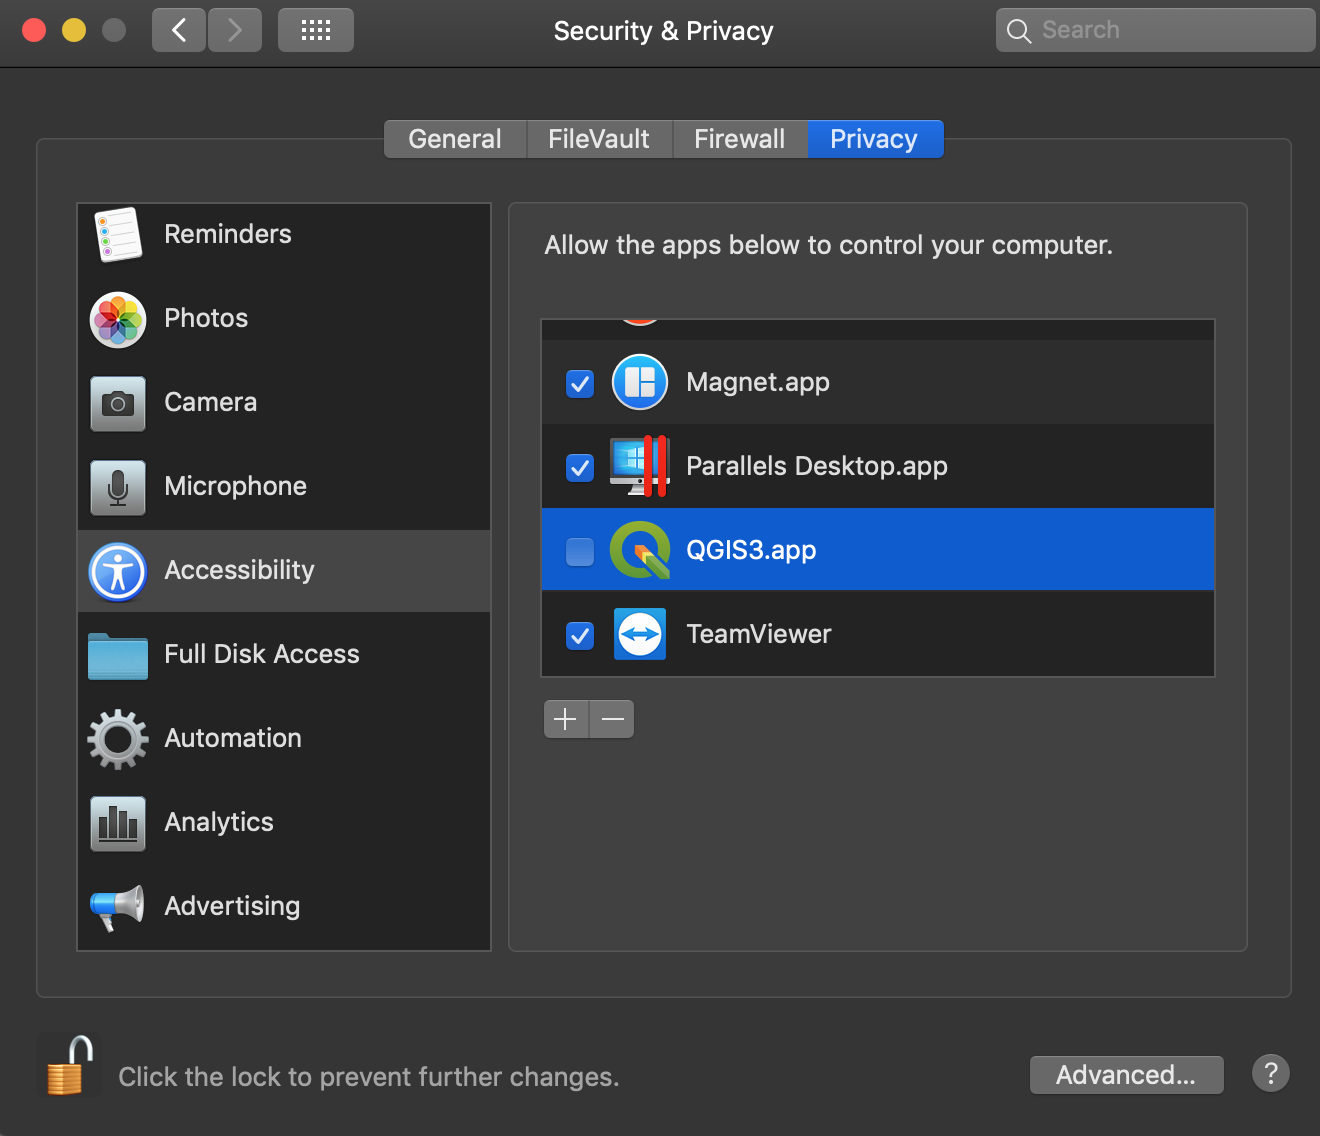Viewport: 1320px width, 1136px height.
Task: Click the add app plus button
Action: click(x=566, y=719)
